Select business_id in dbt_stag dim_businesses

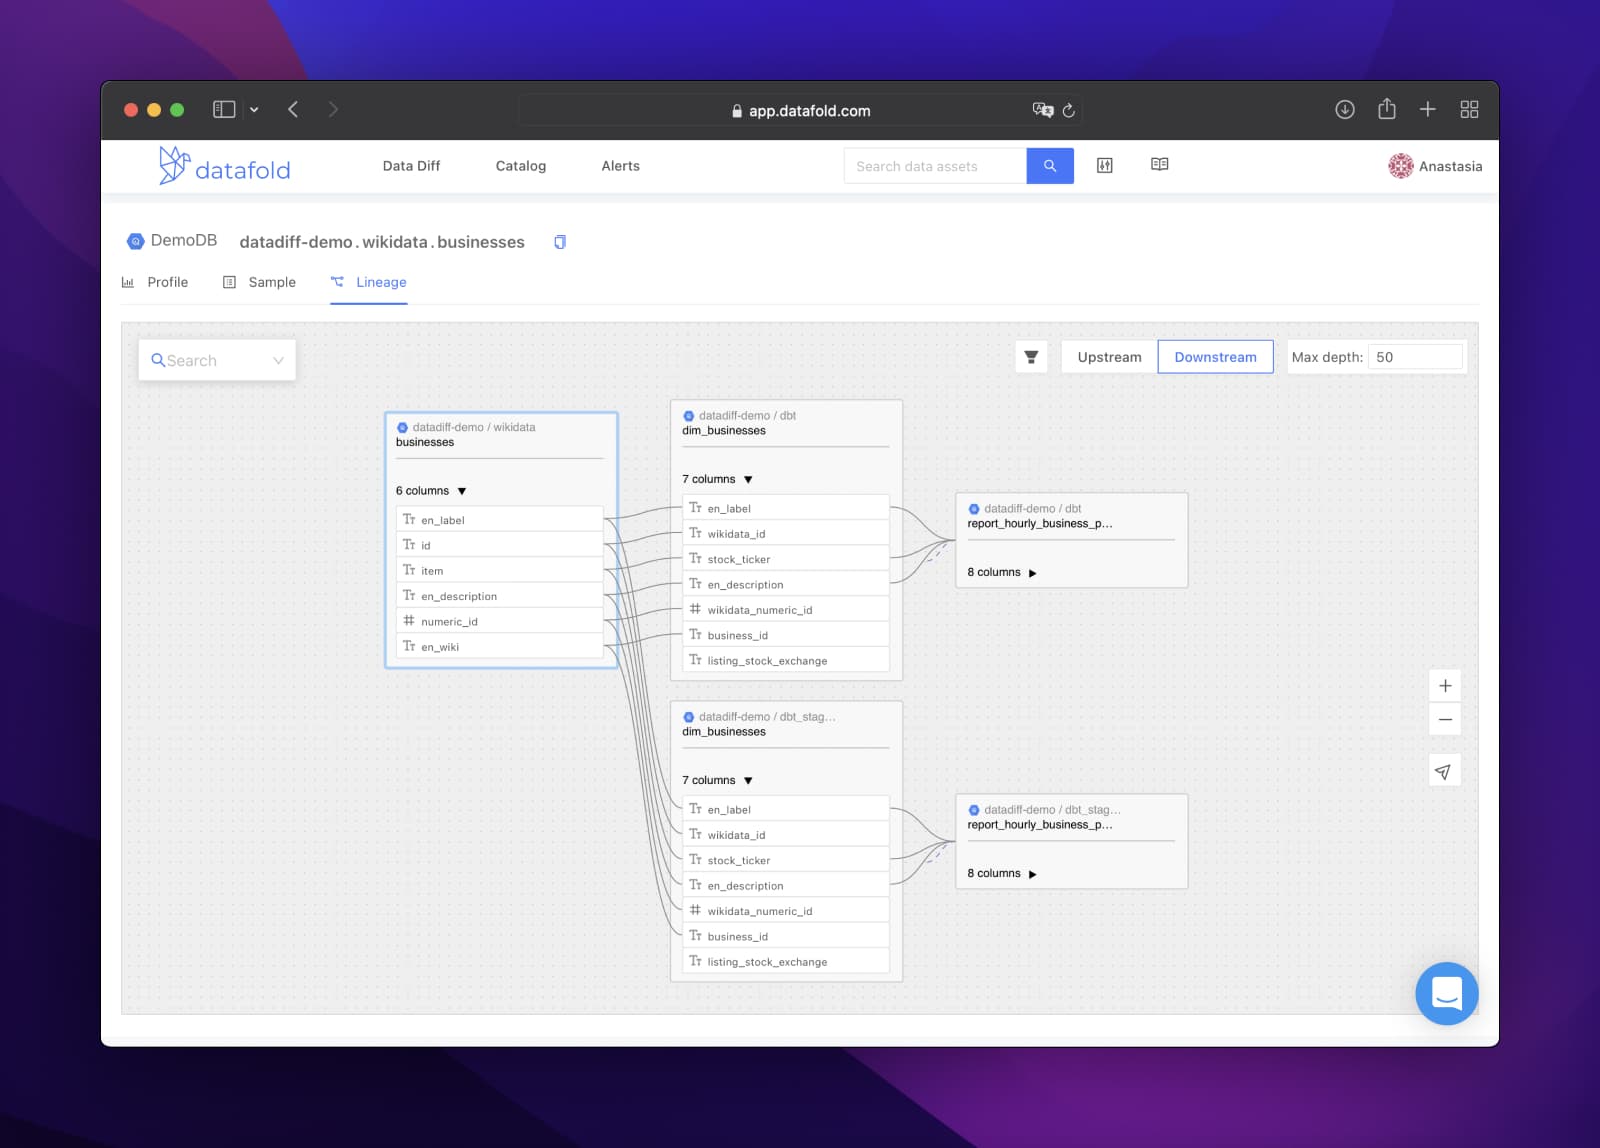tap(786, 937)
